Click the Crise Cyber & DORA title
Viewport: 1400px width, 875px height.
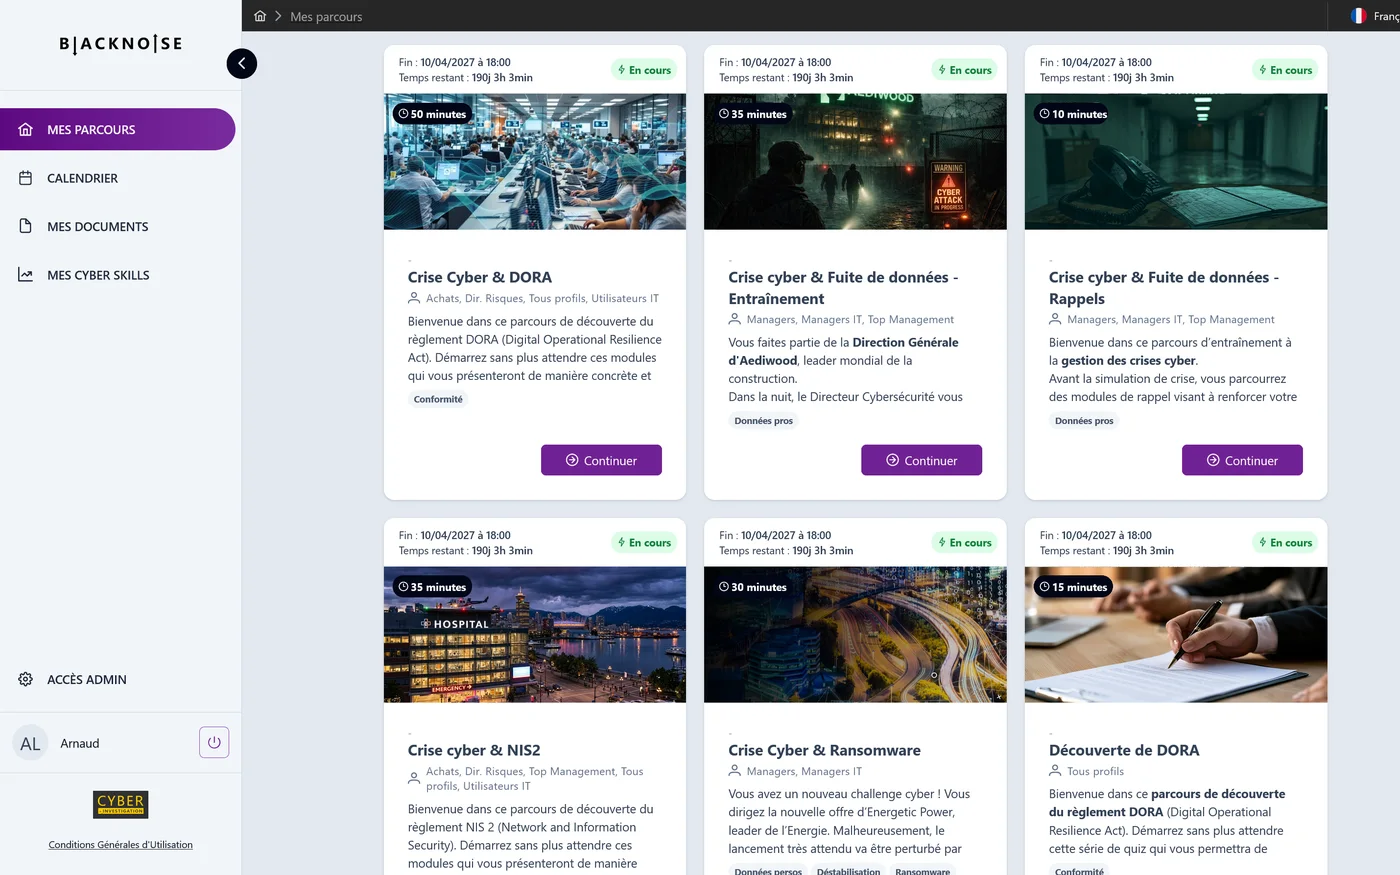(x=480, y=277)
